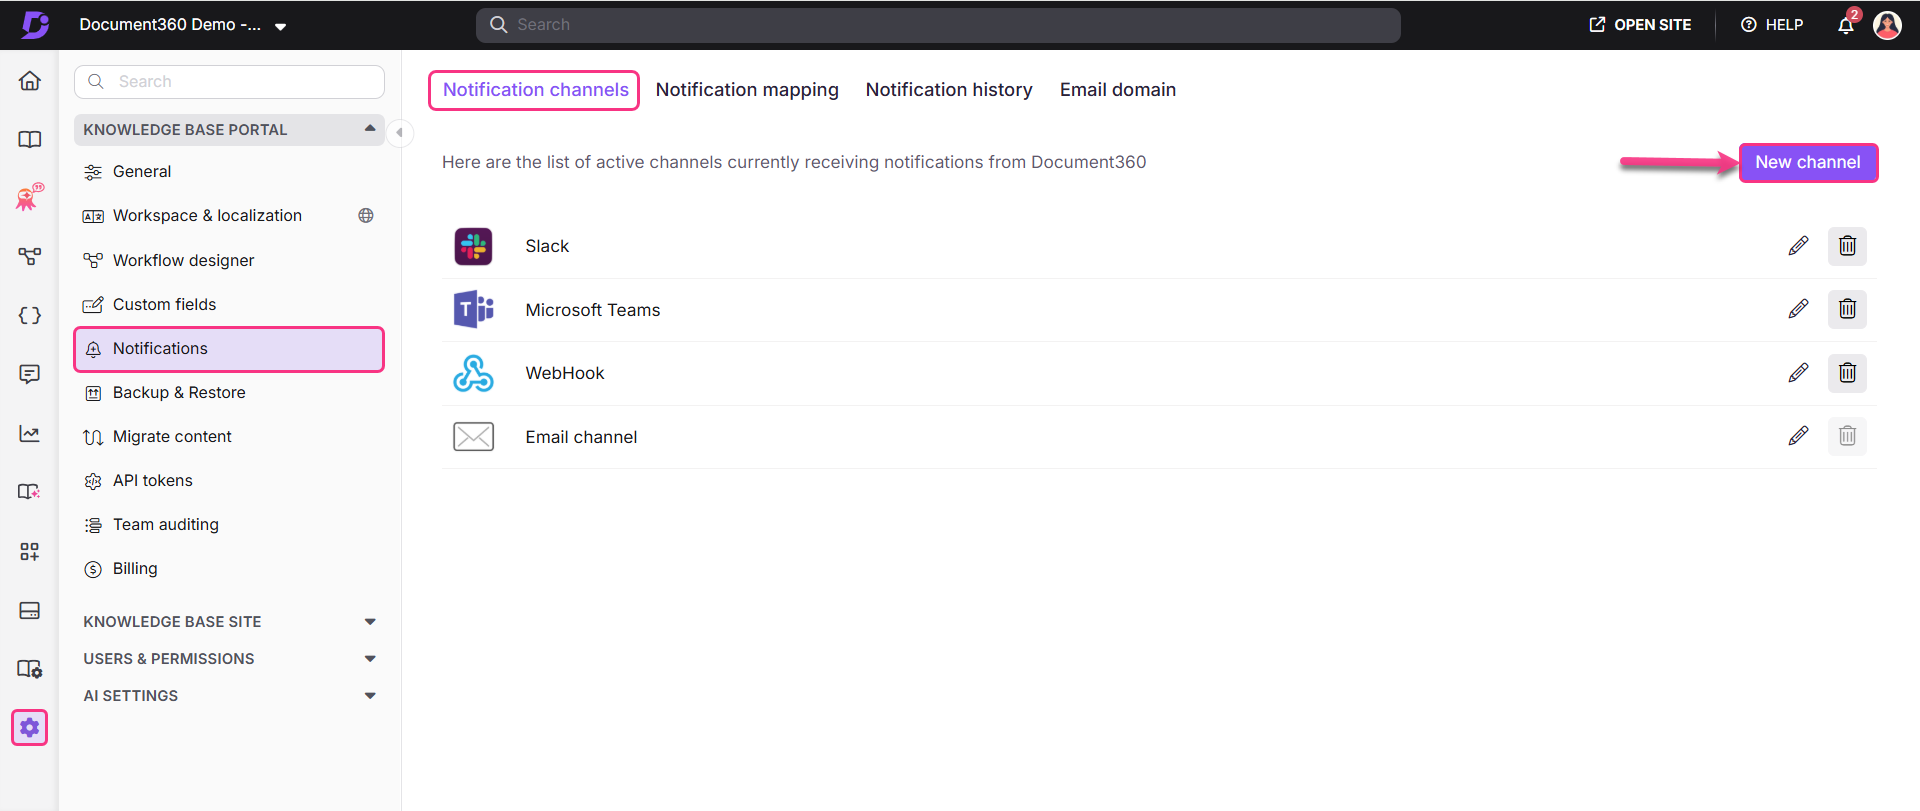Collapse the Knowledge Base Portal section
1920x811 pixels.
click(x=229, y=130)
